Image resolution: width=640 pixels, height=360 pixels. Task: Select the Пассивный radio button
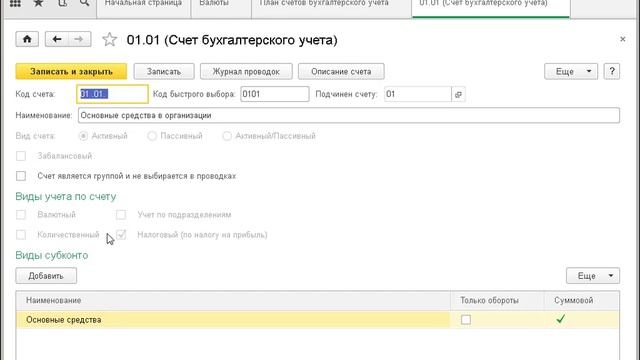click(x=152, y=136)
